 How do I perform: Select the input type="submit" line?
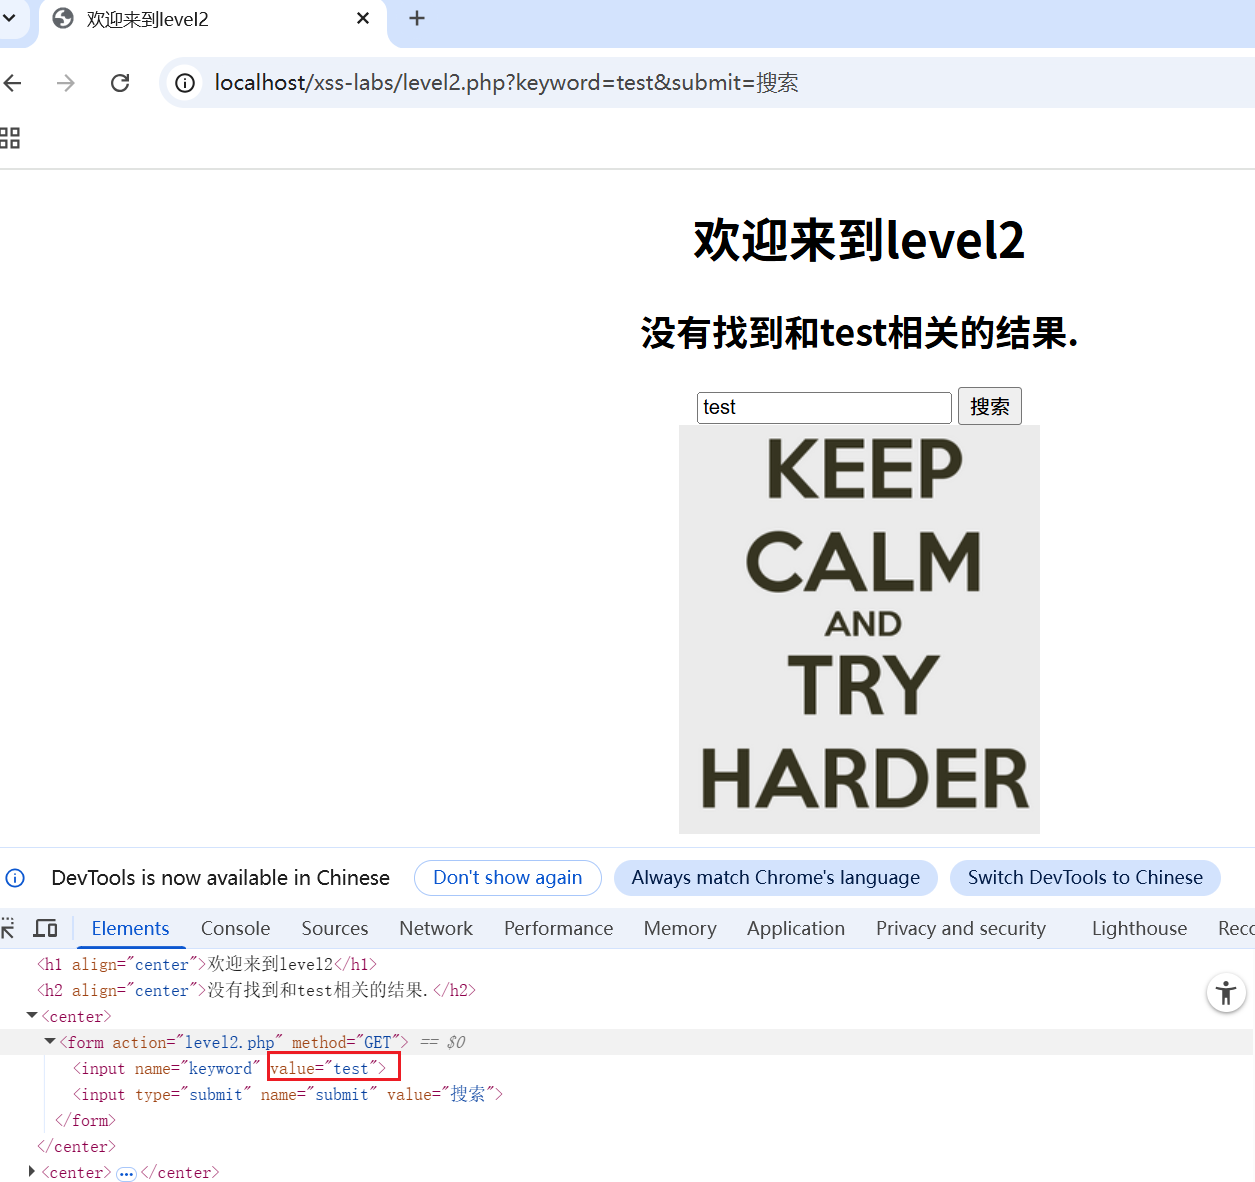click(x=288, y=1094)
